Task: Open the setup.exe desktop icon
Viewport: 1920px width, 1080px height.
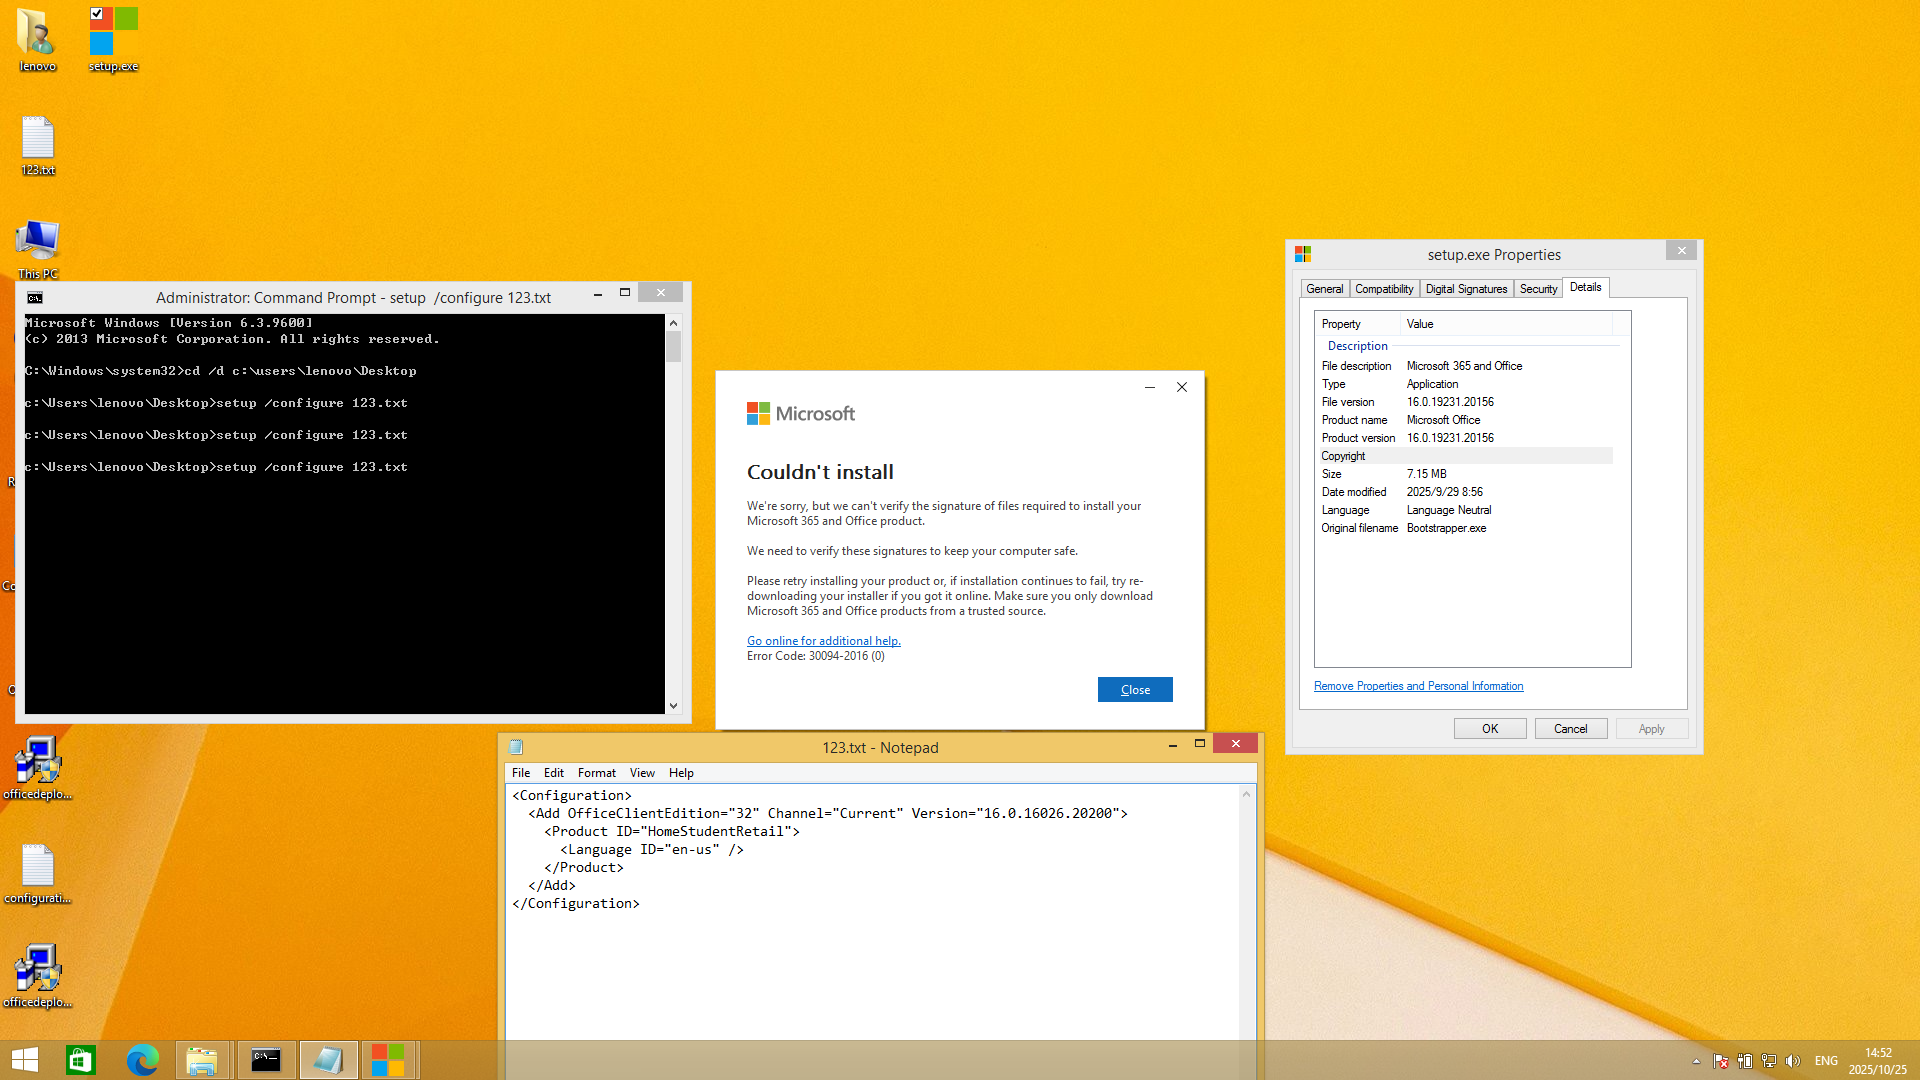Action: (113, 35)
